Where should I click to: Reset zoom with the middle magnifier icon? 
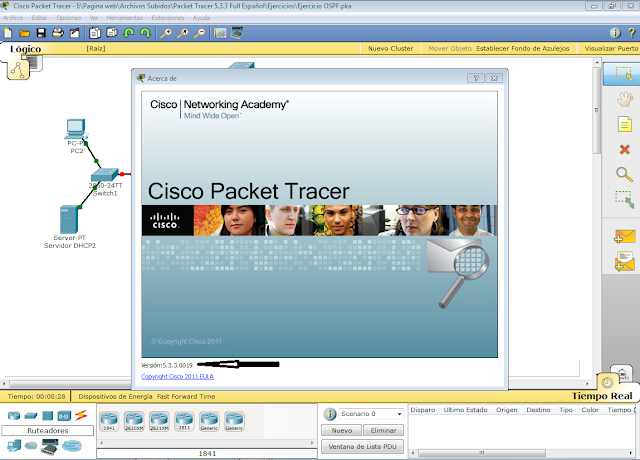182,33
